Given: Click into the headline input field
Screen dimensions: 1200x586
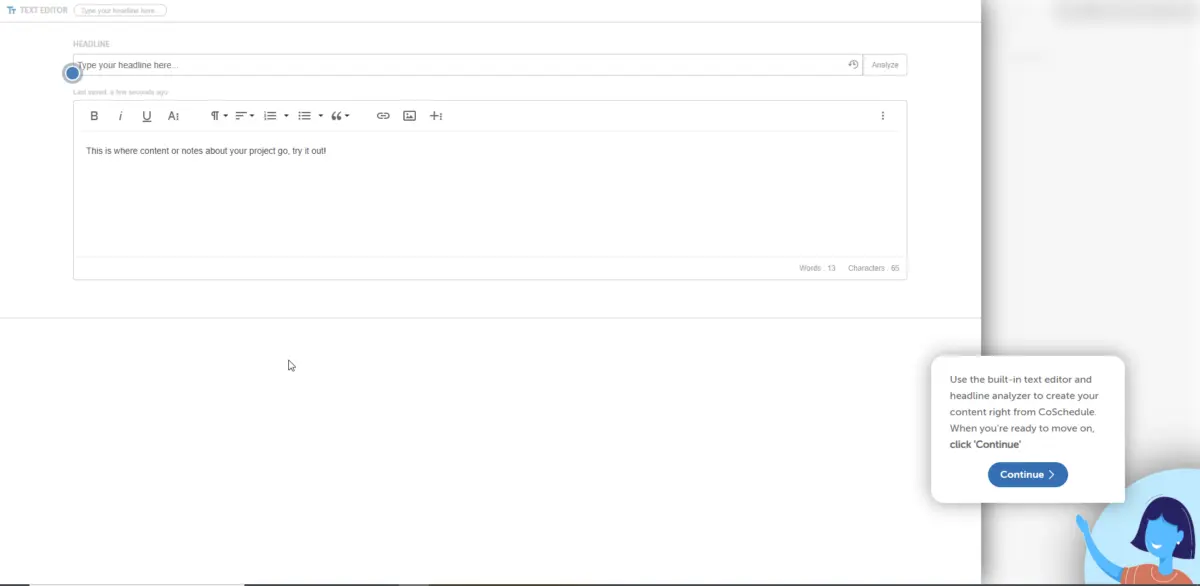Looking at the screenshot, I should 460,65.
